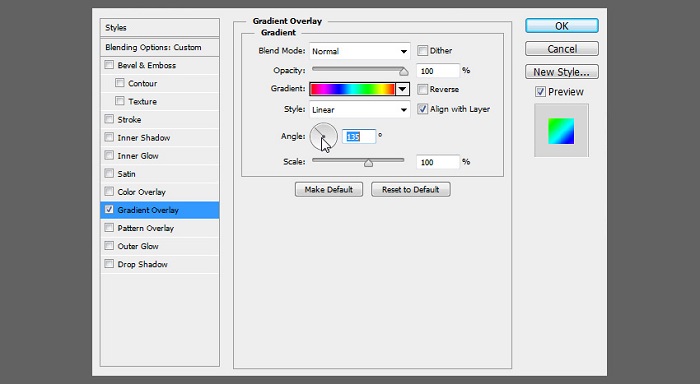Toggle the Preview checkbox
Viewport: 700px width, 384px height.
(x=540, y=92)
